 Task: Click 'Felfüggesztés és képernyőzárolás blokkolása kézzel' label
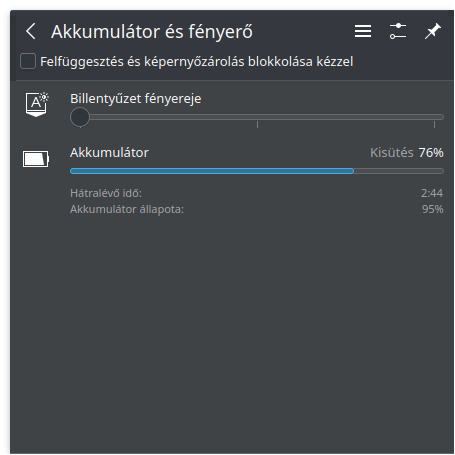[197, 62]
